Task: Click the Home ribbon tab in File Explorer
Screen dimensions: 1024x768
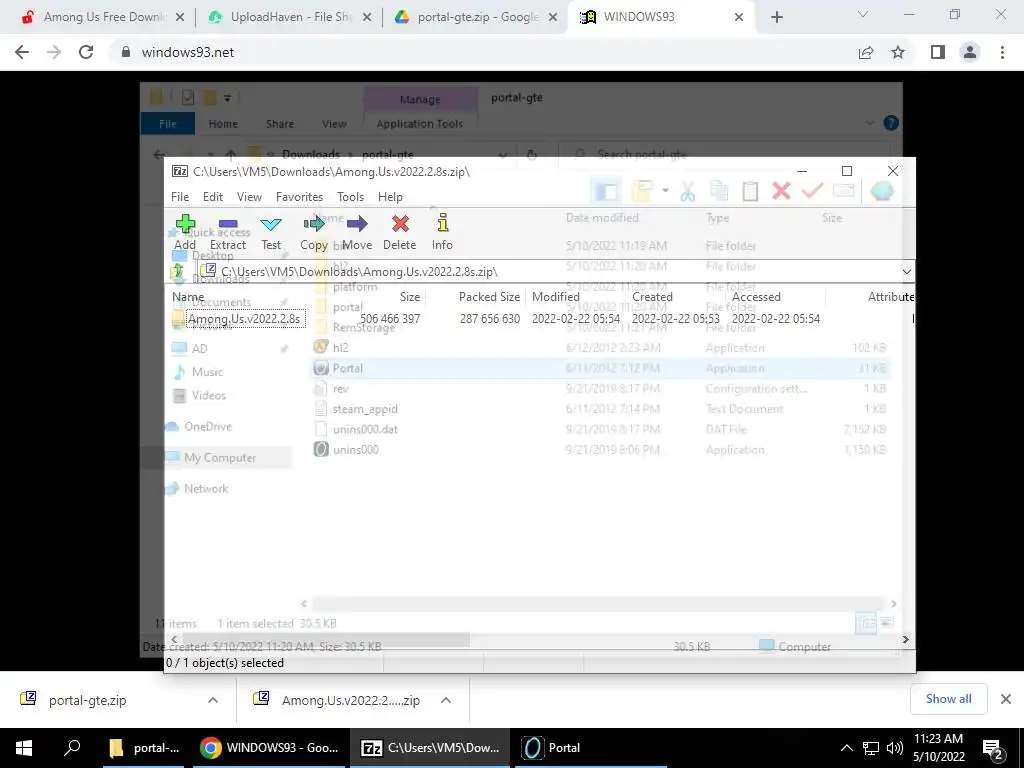Action: (223, 123)
